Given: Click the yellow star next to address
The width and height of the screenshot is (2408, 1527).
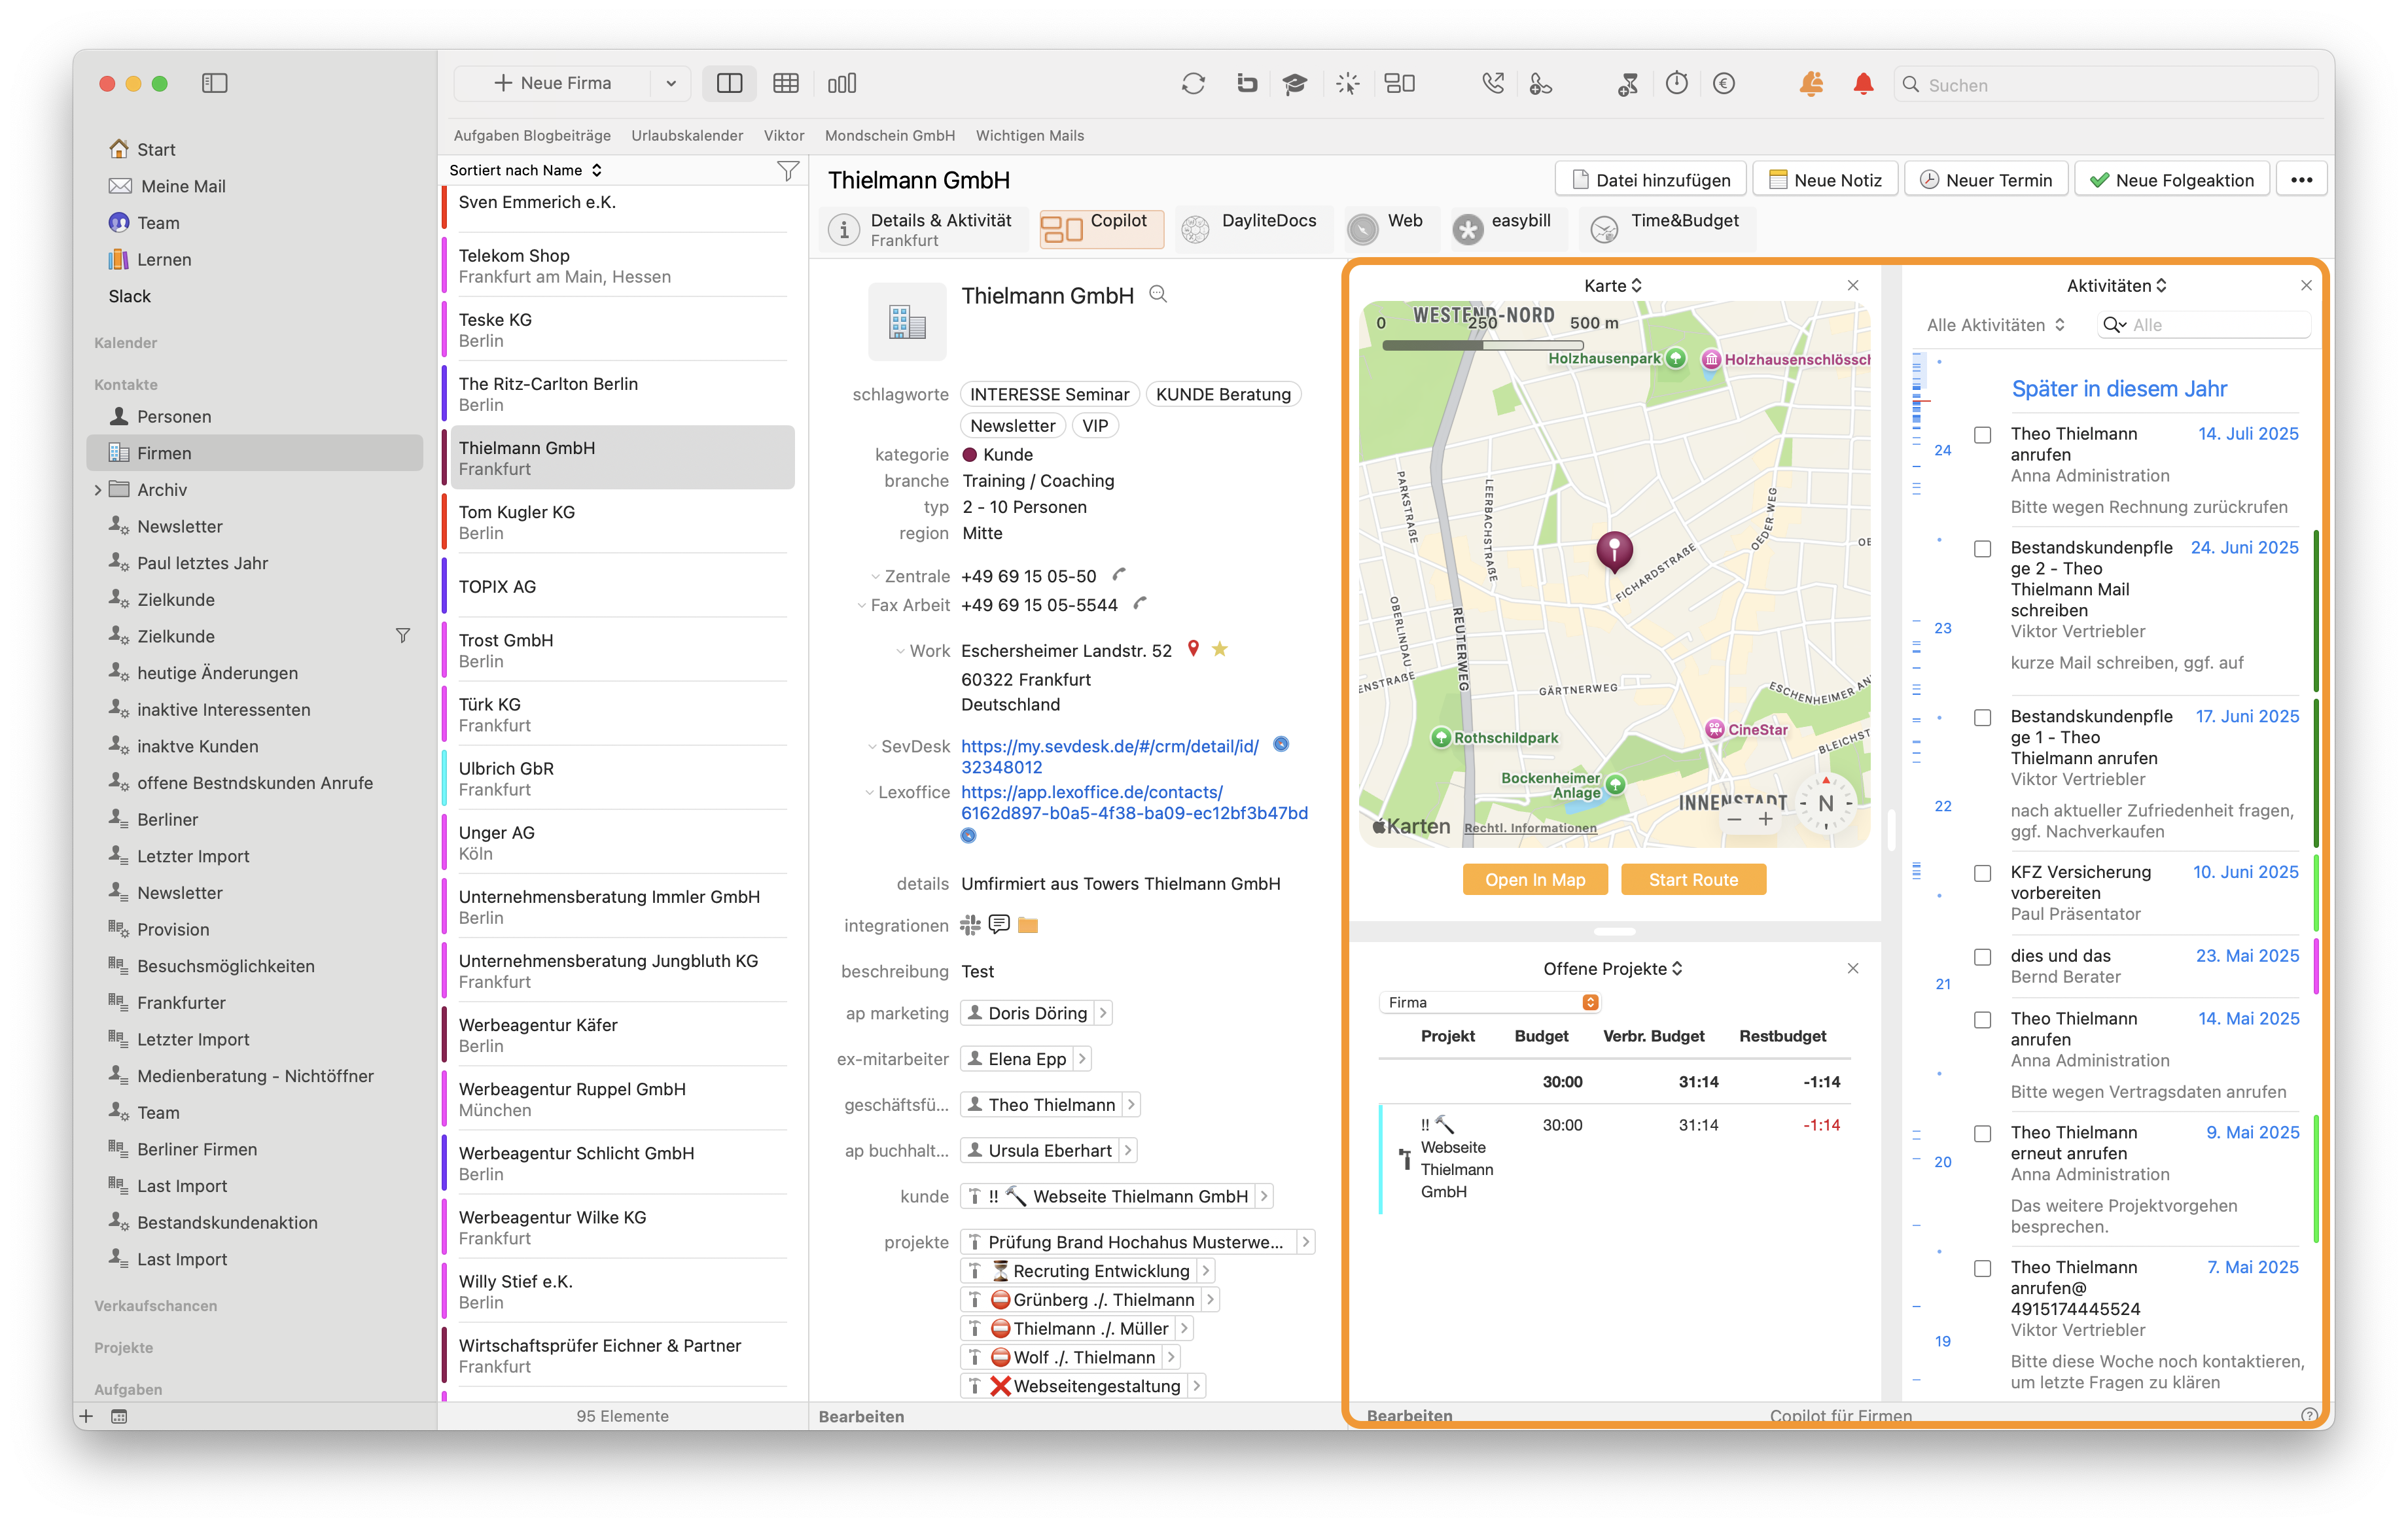Looking at the screenshot, I should click(x=1220, y=649).
